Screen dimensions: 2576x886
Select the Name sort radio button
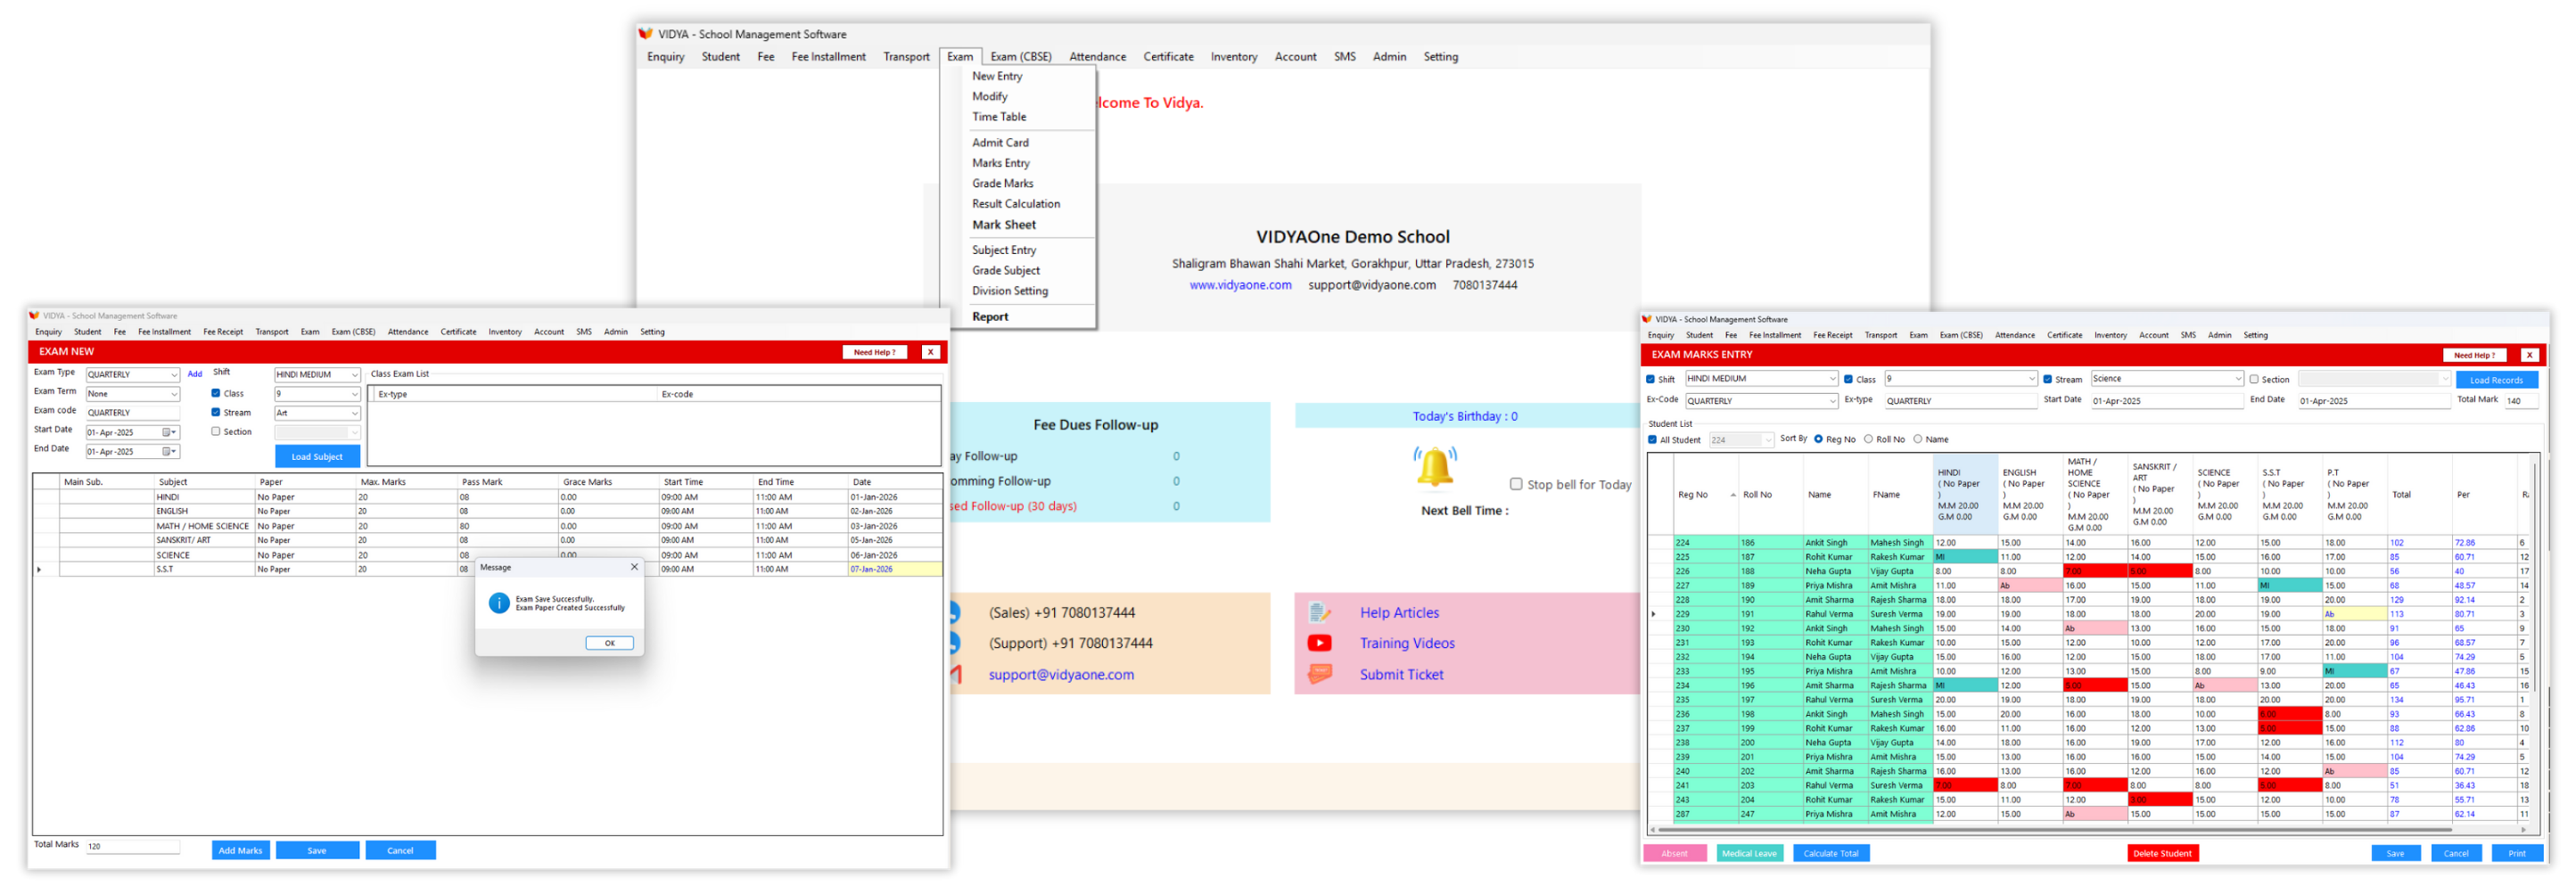click(x=1917, y=440)
